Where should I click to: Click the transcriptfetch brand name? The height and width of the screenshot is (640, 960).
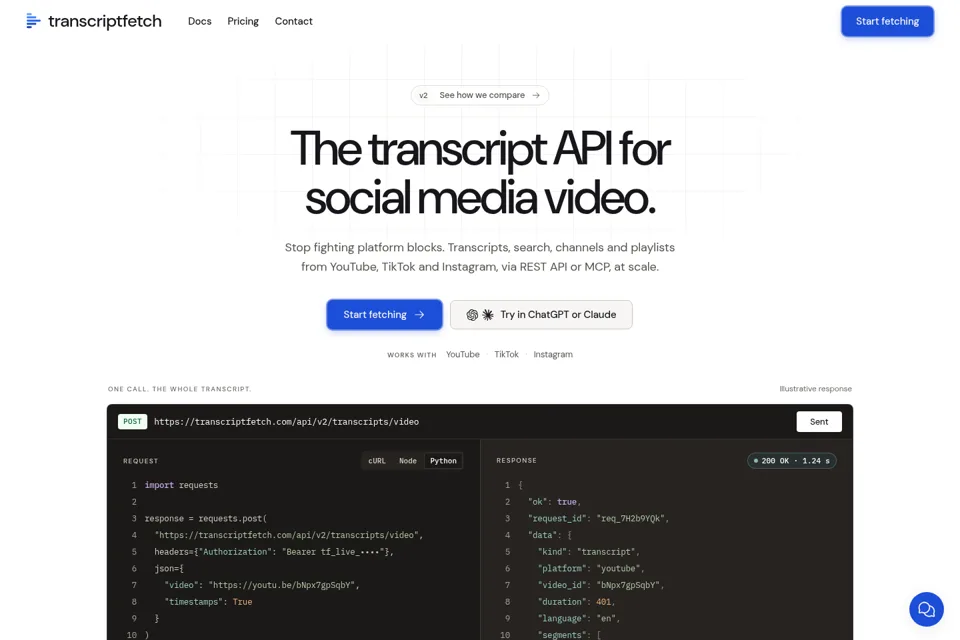click(x=105, y=21)
